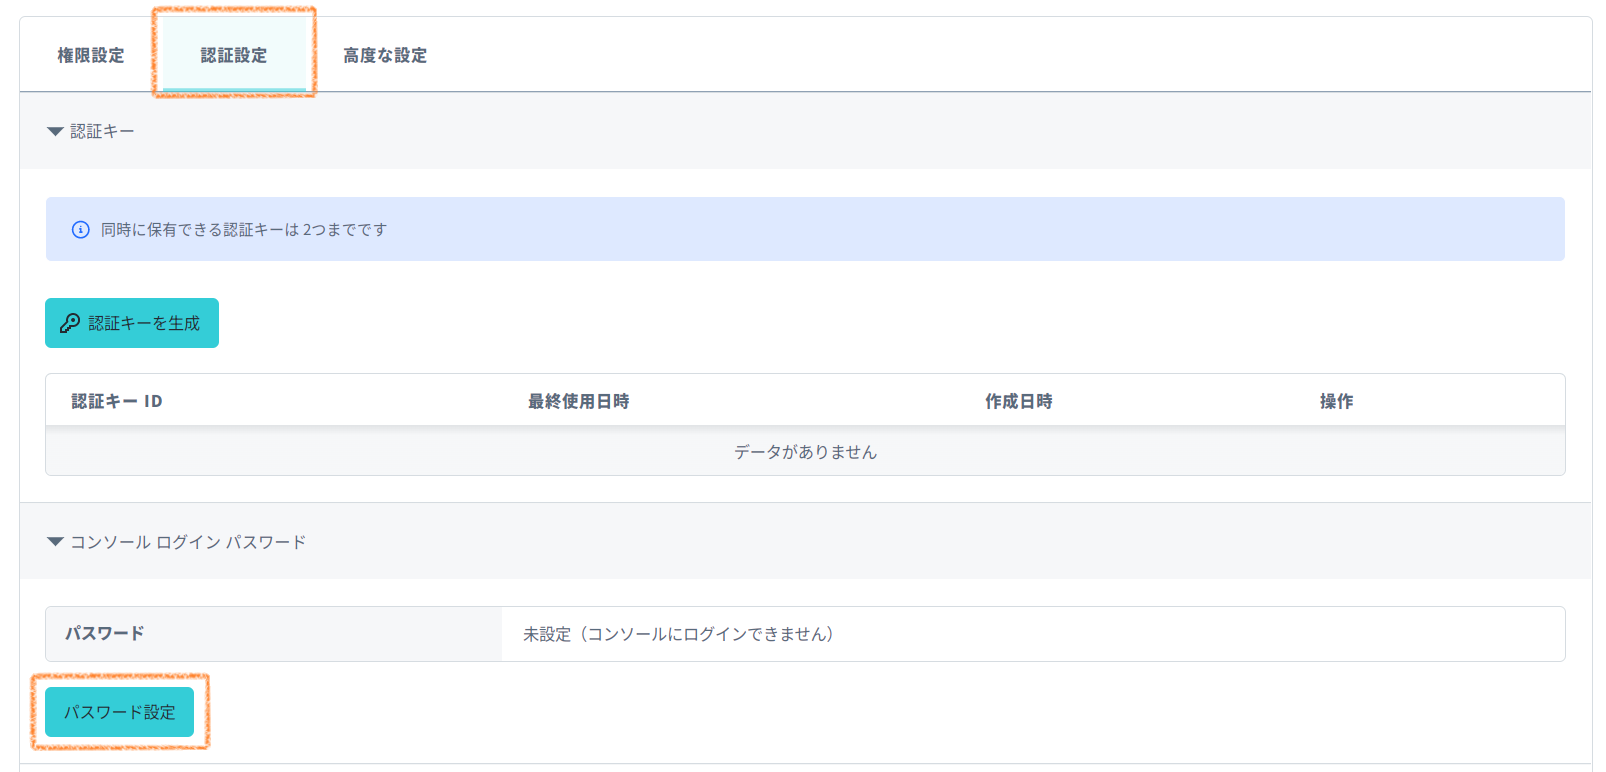
Task: Click the データがありません empty table message
Action: [806, 452]
